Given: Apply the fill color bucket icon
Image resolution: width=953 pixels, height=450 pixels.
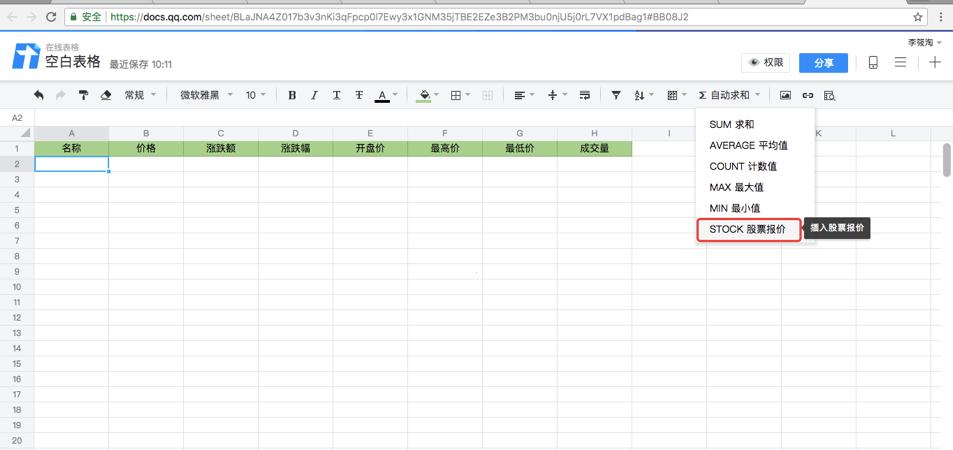Looking at the screenshot, I should click(x=425, y=95).
